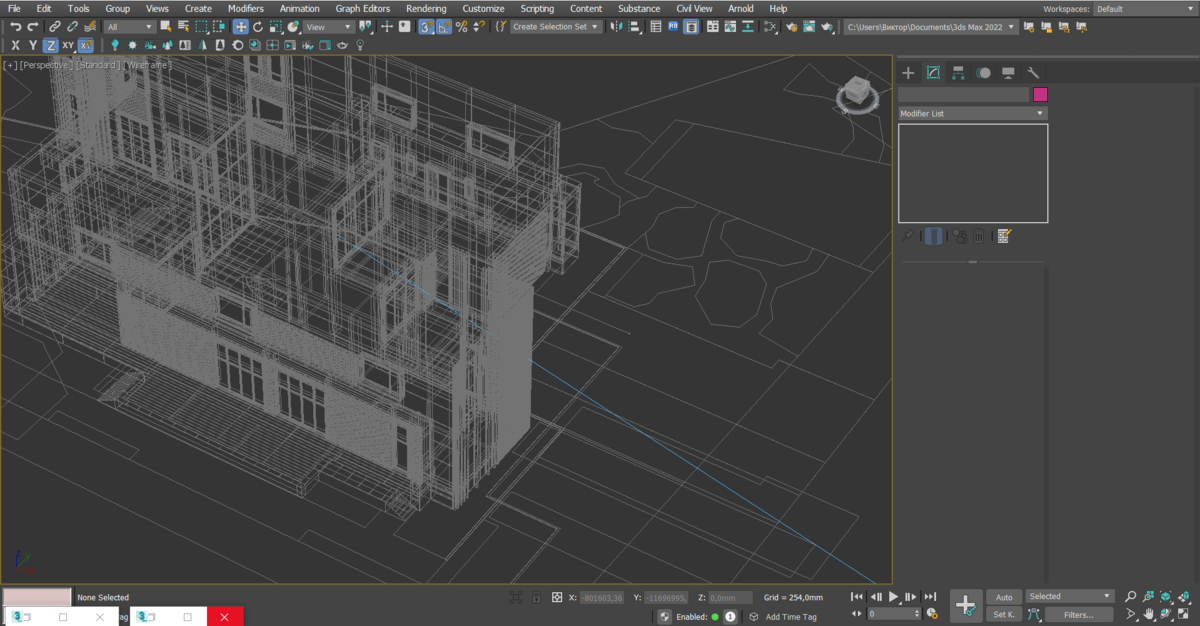Open the Workspaces Default dropdown

pos(1144,9)
